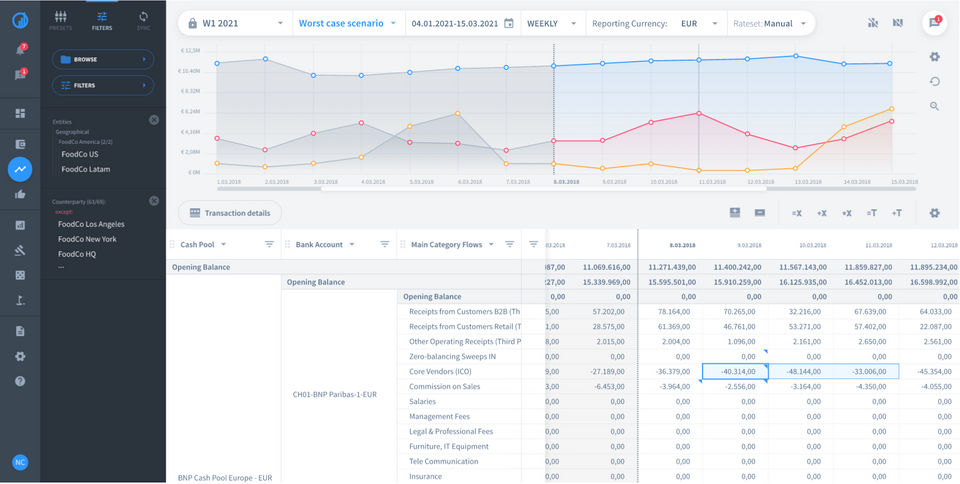This screenshot has width=960, height=484.
Task: Open the WEEKLY period dropdown
Action: [552, 23]
